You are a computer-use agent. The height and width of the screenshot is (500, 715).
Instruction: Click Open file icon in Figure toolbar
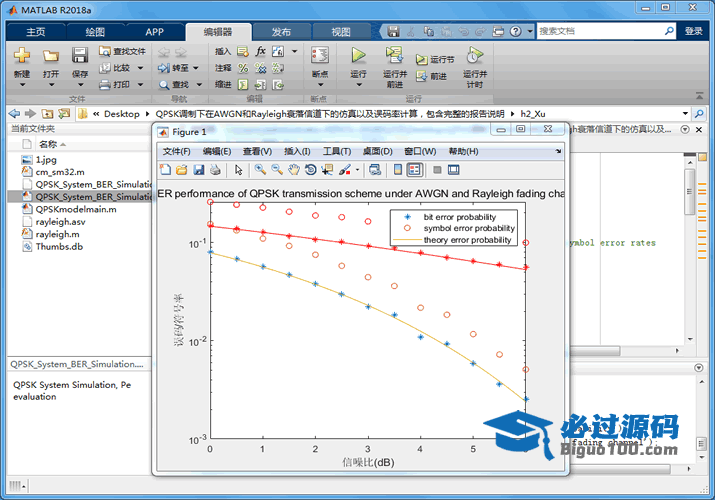coord(181,170)
